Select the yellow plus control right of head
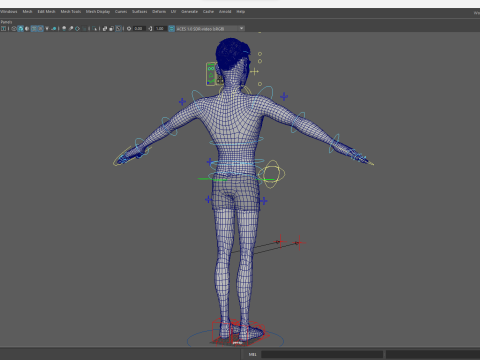Image resolution: width=480 pixels, height=360 pixels. pyautogui.click(x=254, y=71)
